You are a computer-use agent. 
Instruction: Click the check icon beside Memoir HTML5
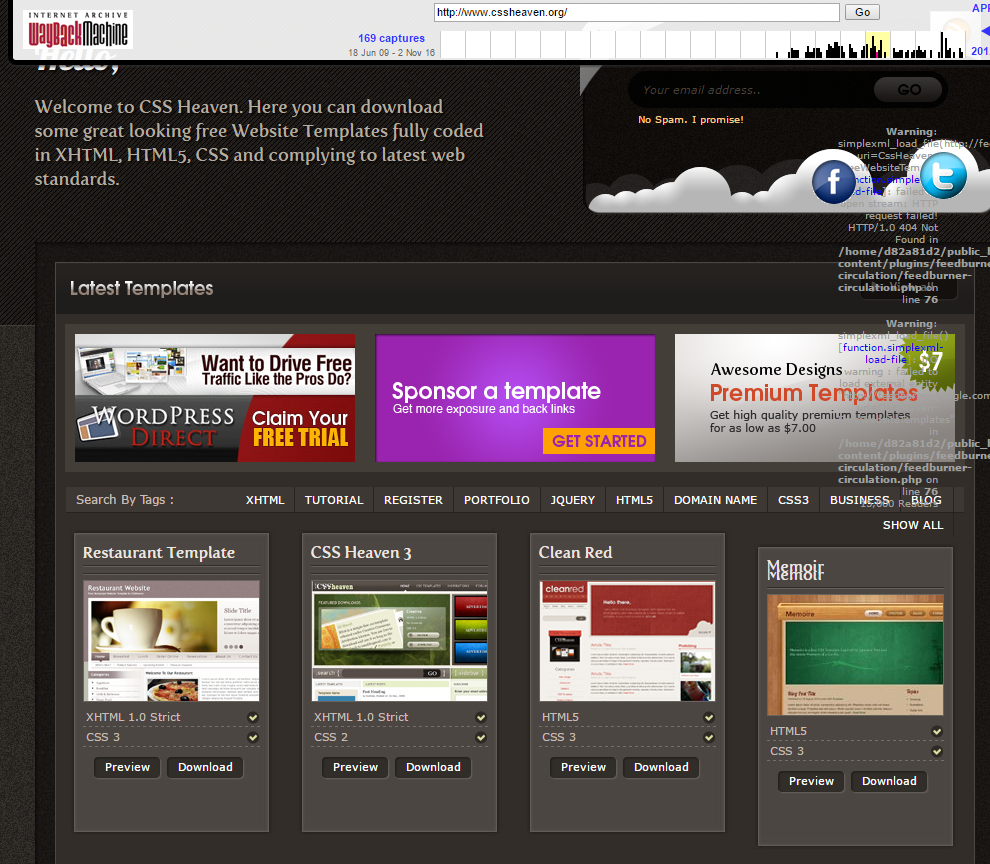tap(937, 731)
